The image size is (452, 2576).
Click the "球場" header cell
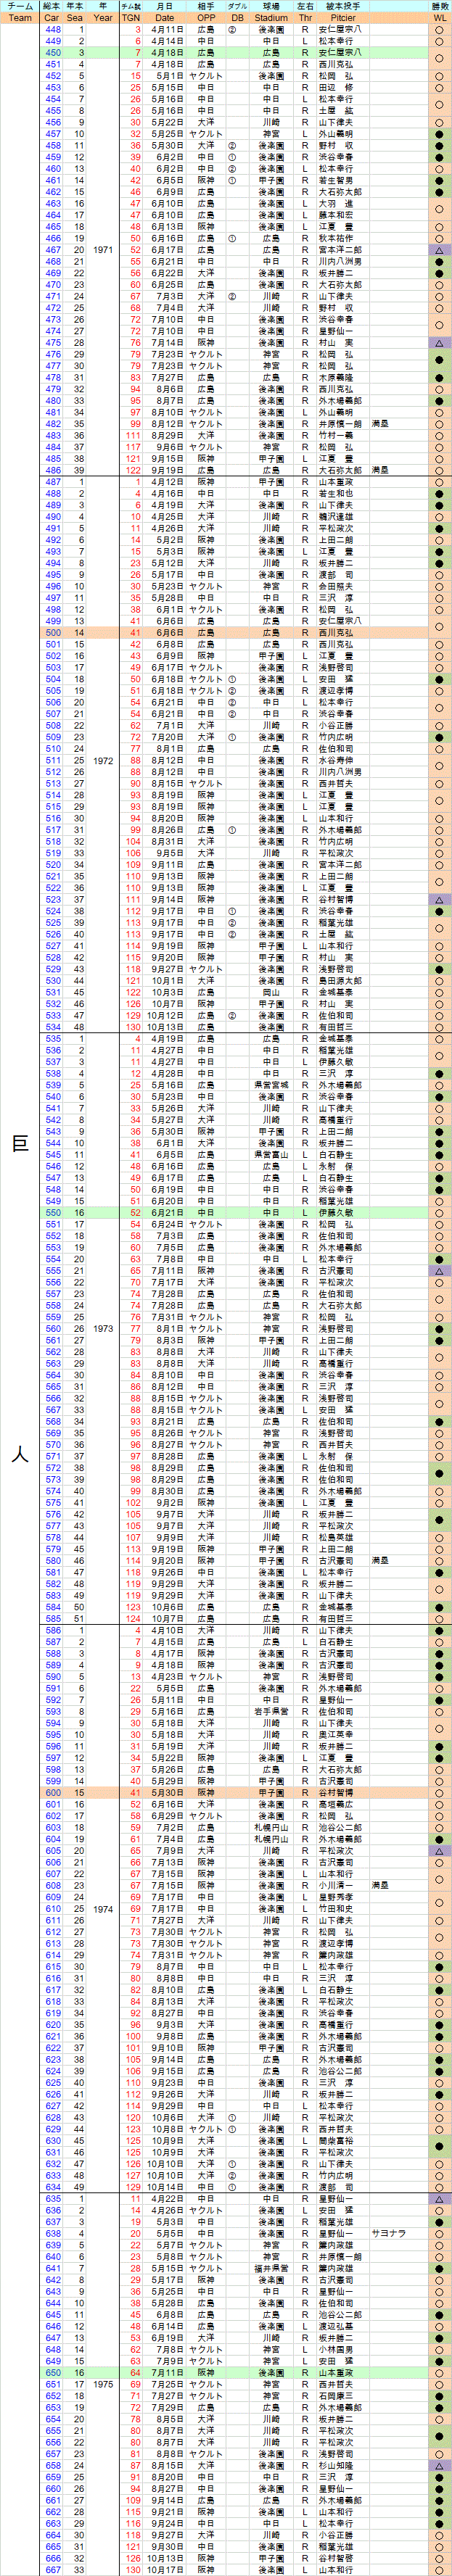click(x=271, y=6)
